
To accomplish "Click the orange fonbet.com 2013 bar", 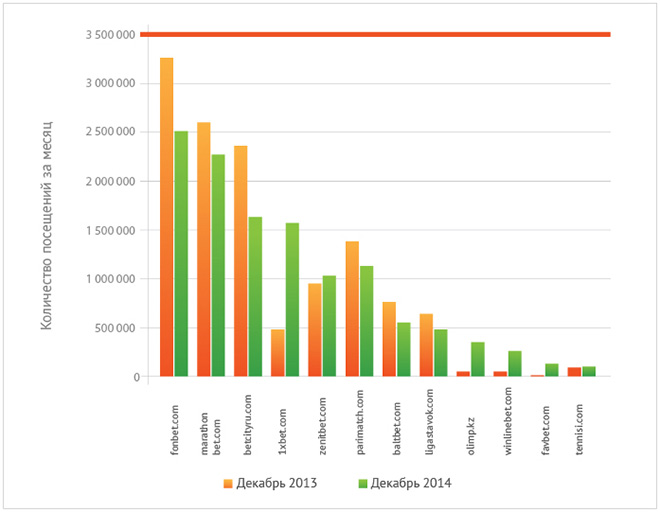I will [x=167, y=217].
